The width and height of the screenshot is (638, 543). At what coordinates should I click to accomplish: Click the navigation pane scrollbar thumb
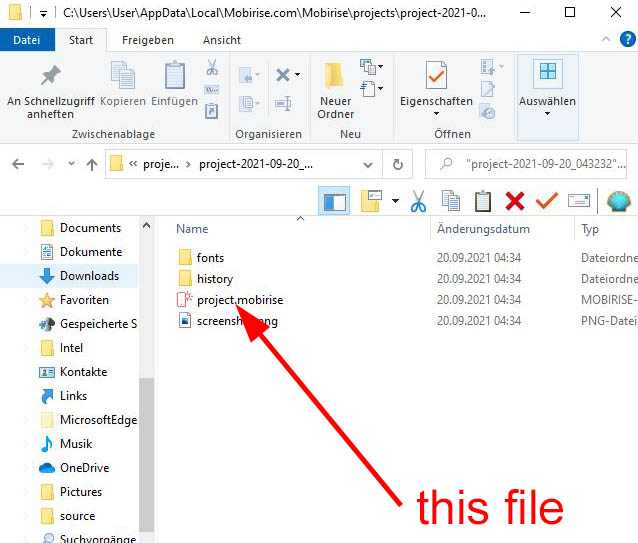pos(146,454)
